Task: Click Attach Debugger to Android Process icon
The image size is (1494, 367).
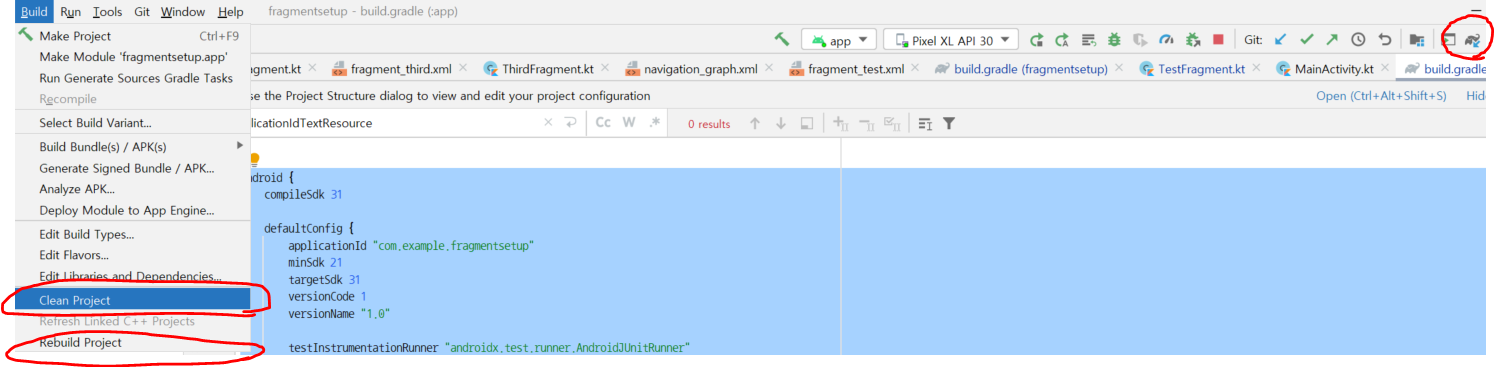Action: (1192, 40)
